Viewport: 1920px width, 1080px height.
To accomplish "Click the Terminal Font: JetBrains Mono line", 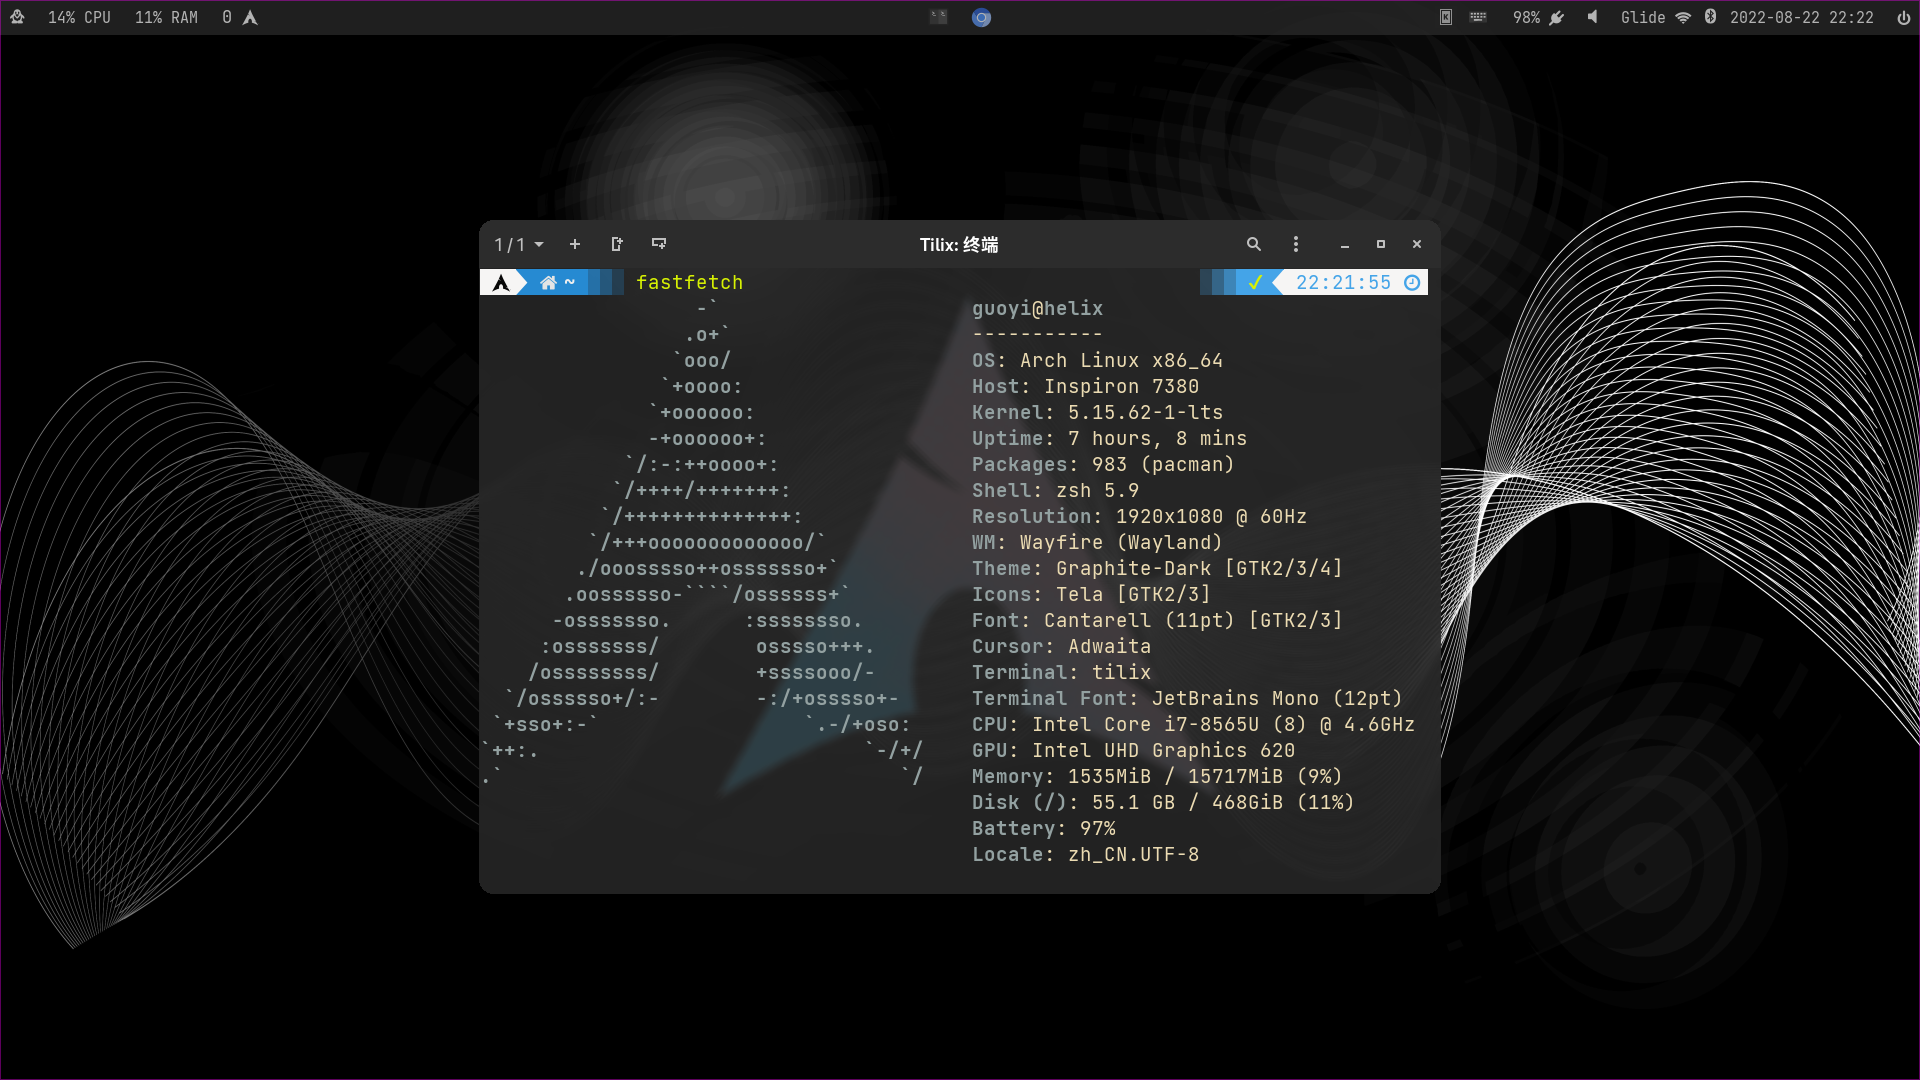I will [x=1187, y=699].
